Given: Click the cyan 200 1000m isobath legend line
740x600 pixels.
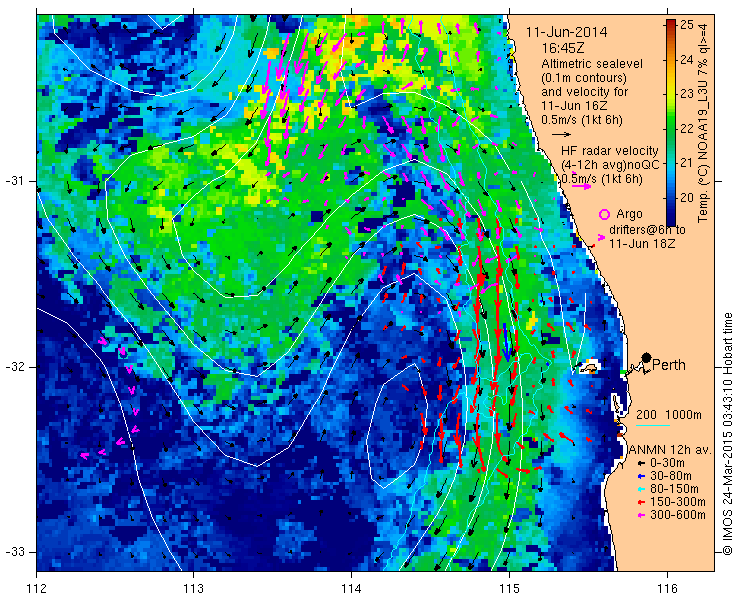Looking at the screenshot, I should coord(653,426).
